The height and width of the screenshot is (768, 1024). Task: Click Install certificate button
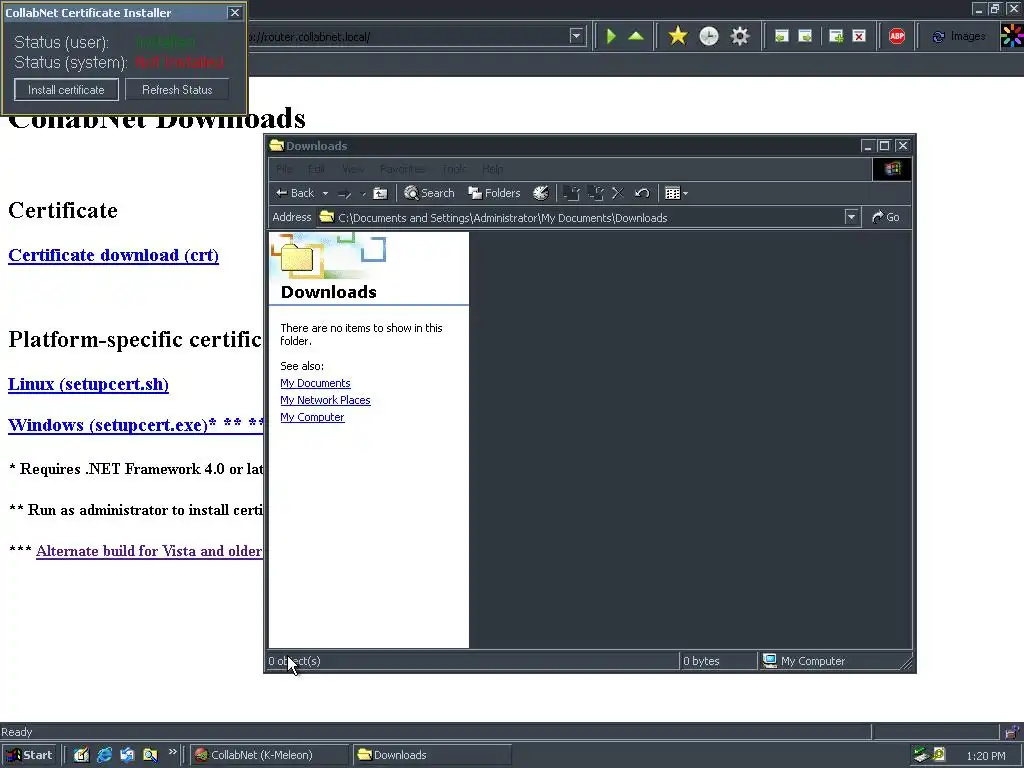[66, 89]
